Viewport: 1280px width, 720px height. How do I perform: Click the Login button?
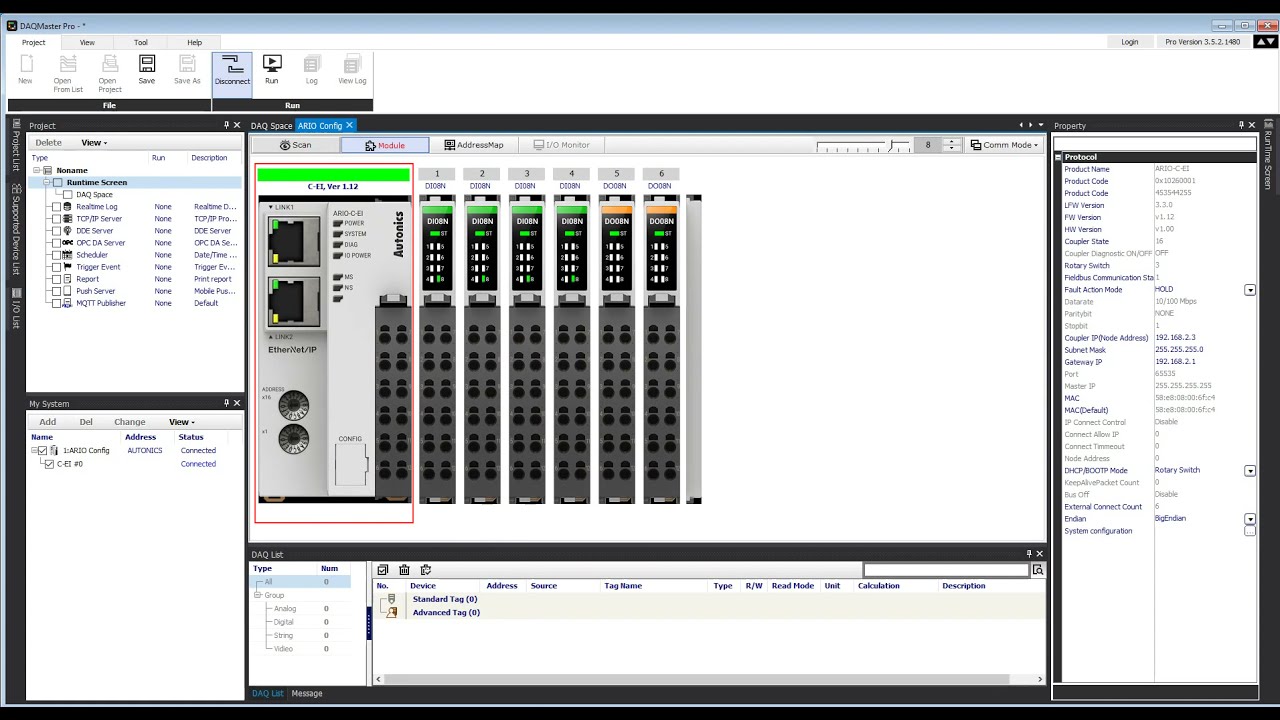[x=1130, y=42]
